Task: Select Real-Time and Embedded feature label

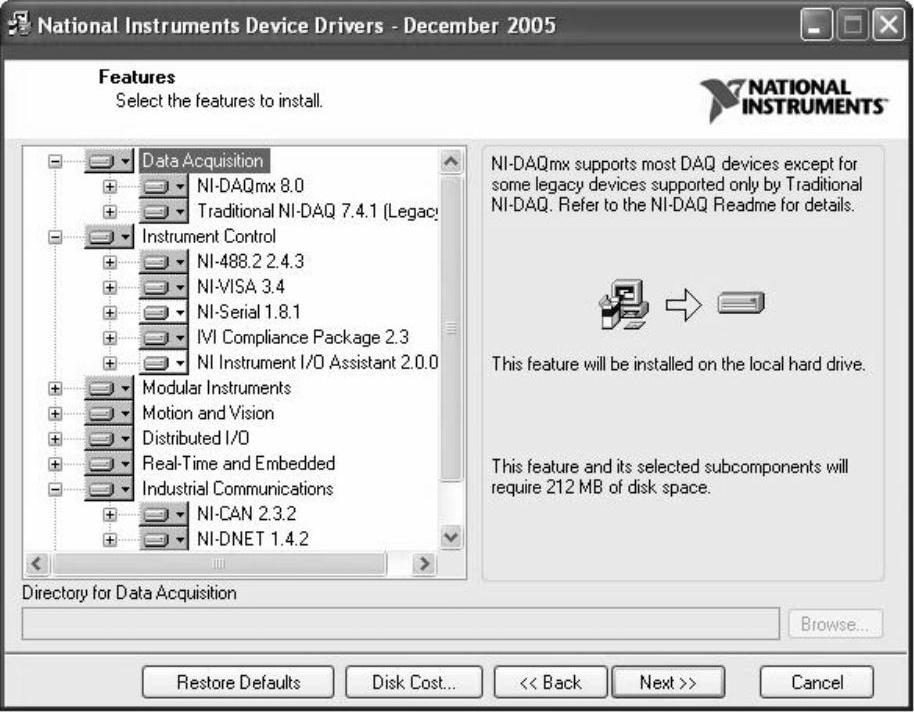Action: click(238, 463)
